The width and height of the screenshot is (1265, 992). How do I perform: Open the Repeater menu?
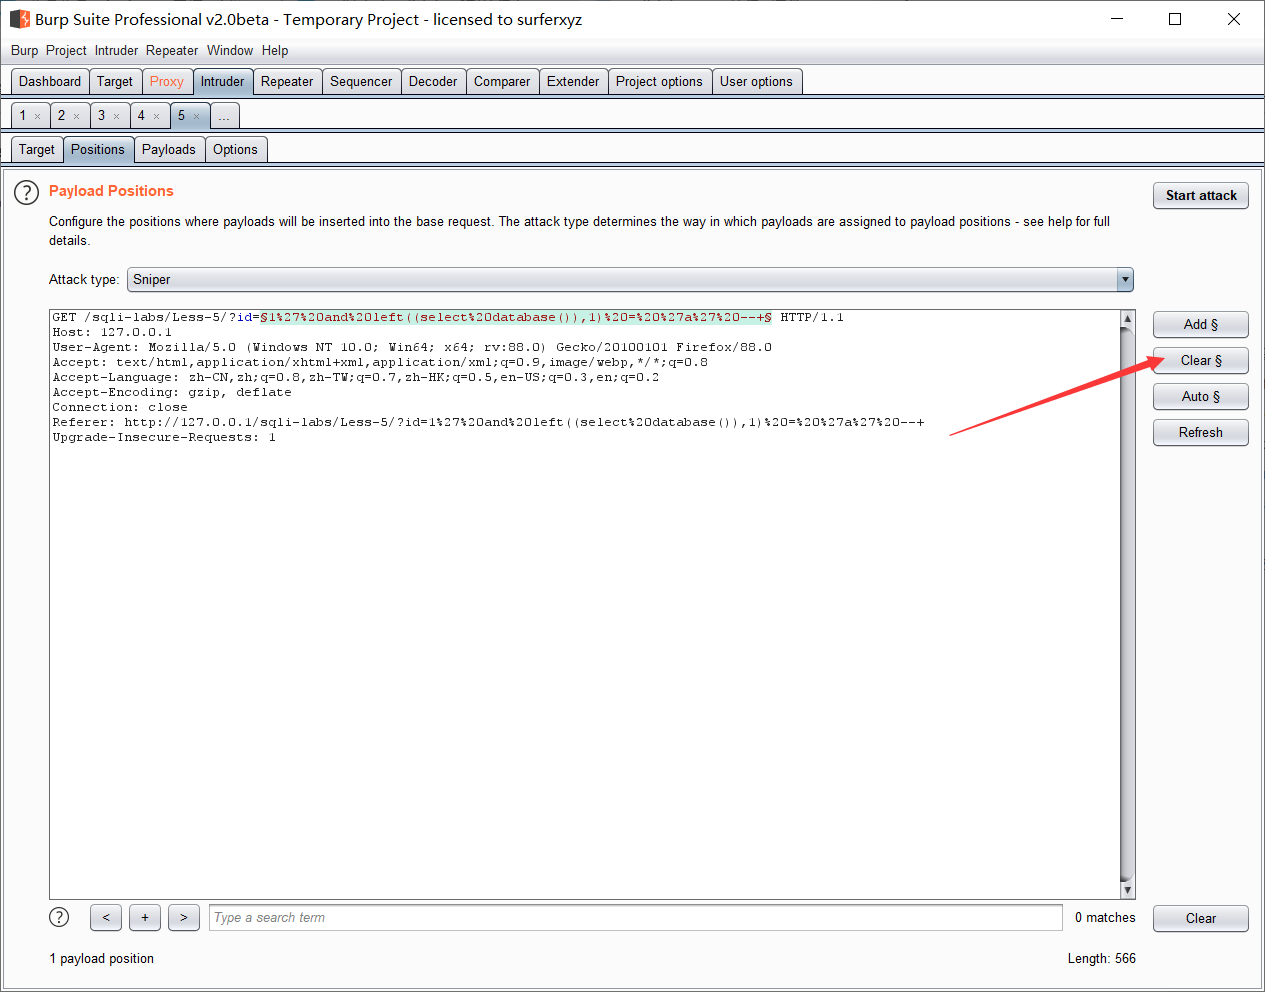(x=172, y=51)
